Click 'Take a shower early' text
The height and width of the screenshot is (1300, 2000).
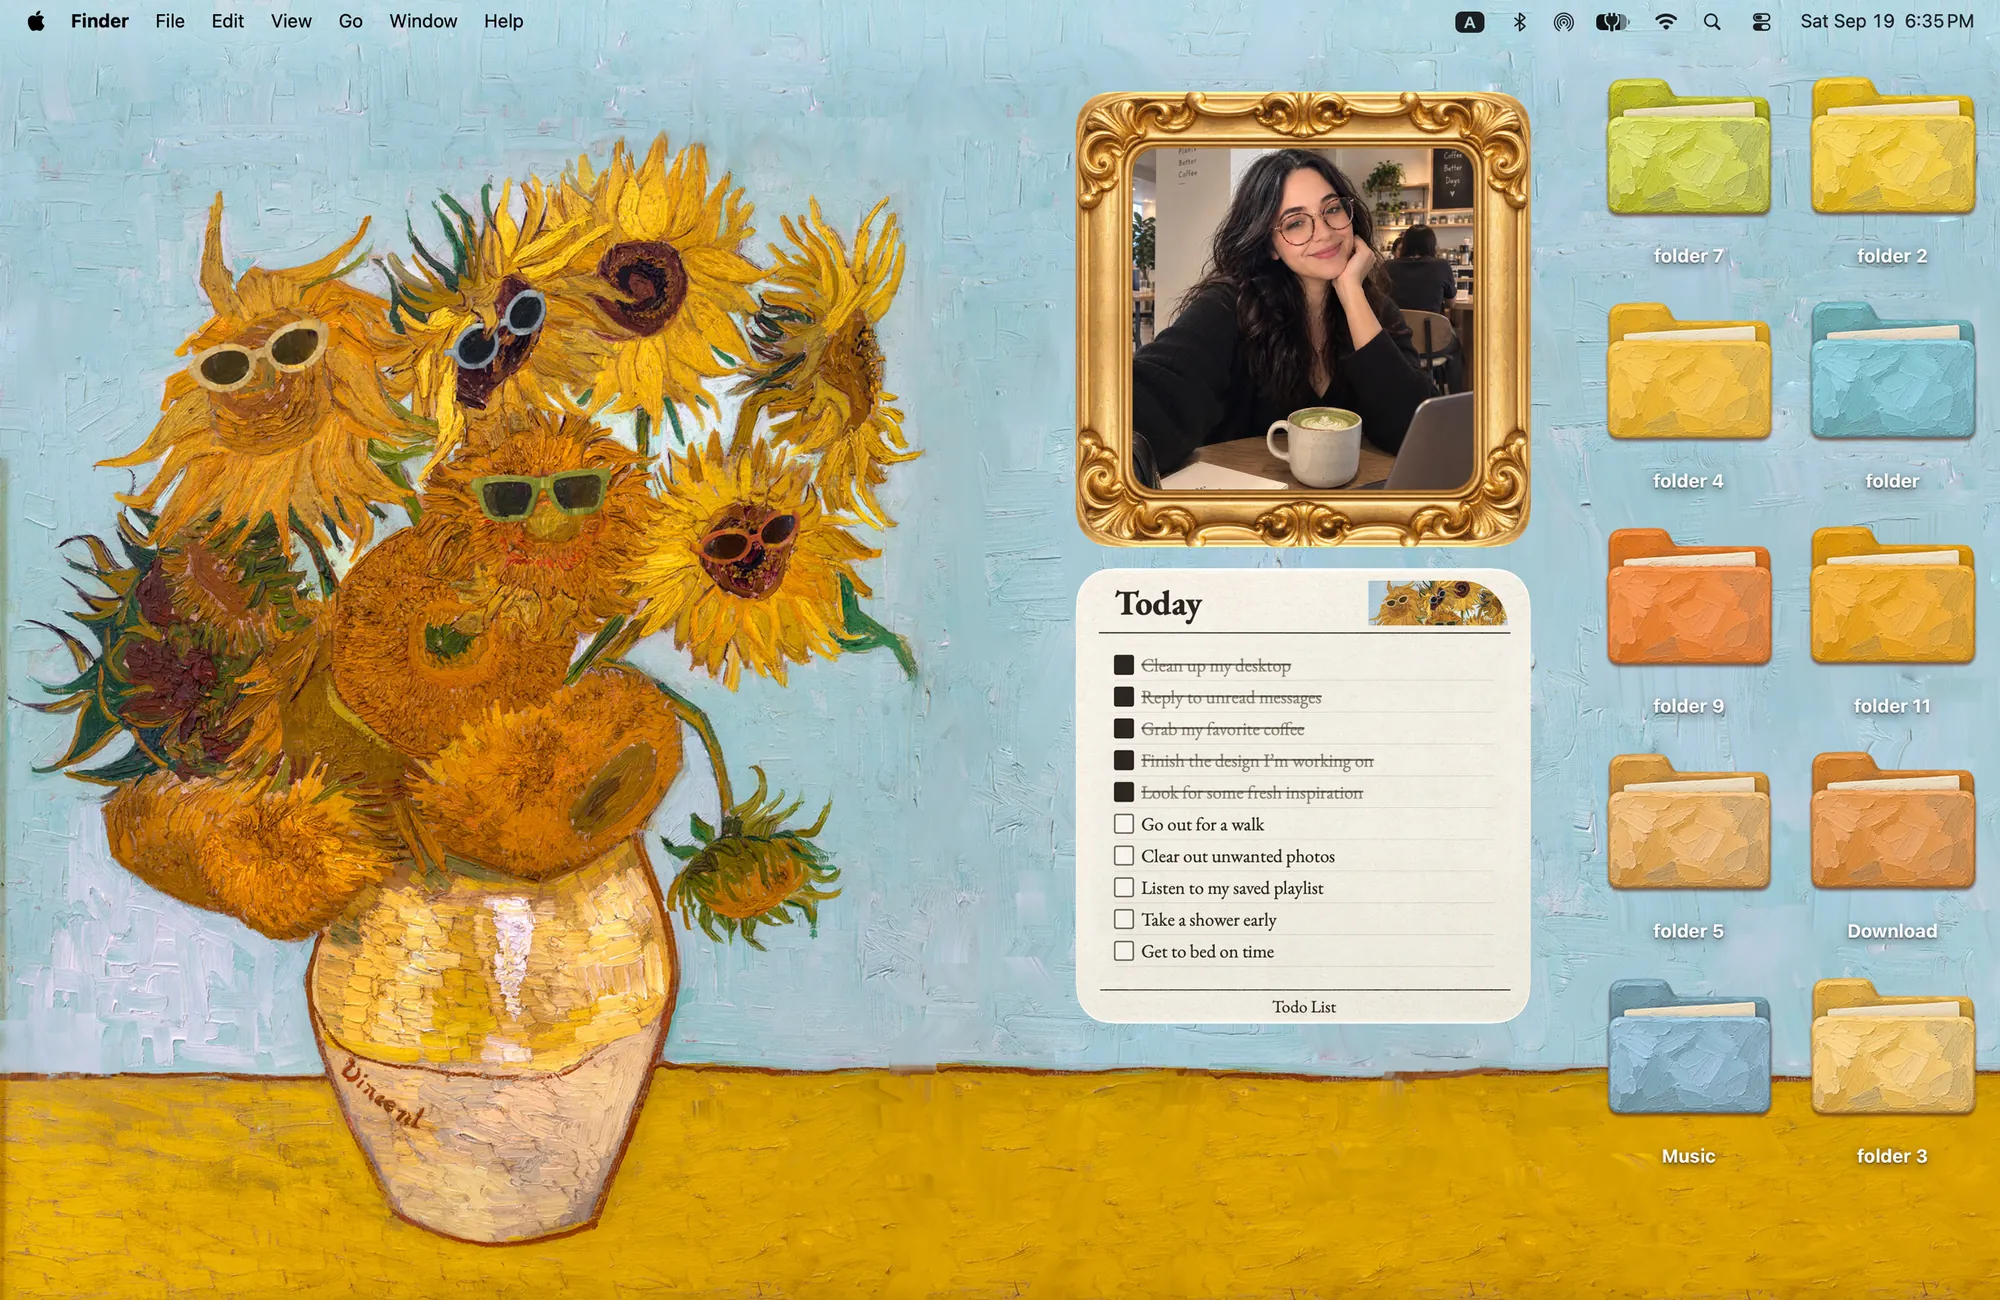point(1209,920)
